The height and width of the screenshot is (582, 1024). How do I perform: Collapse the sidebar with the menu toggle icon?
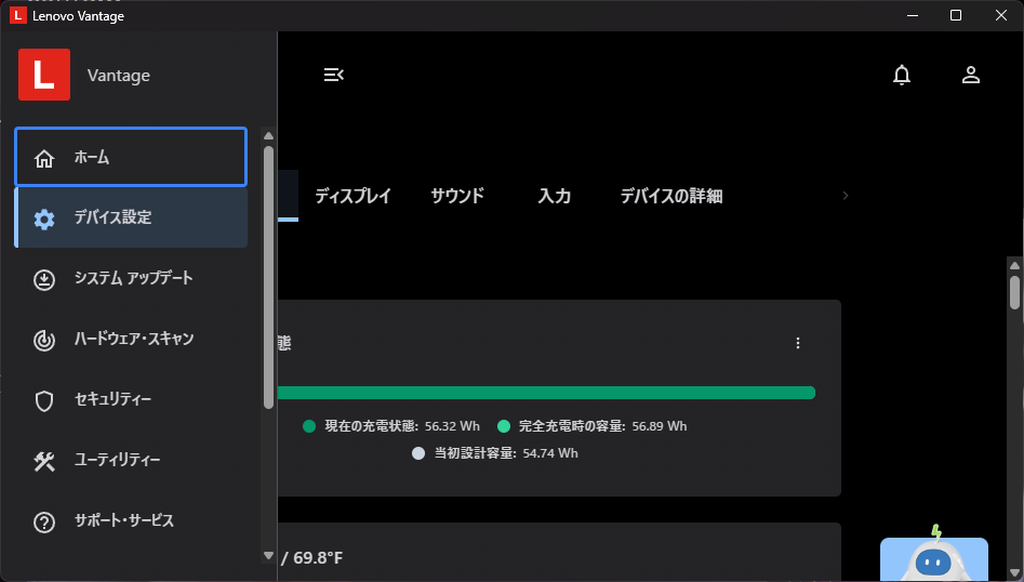[x=333, y=75]
